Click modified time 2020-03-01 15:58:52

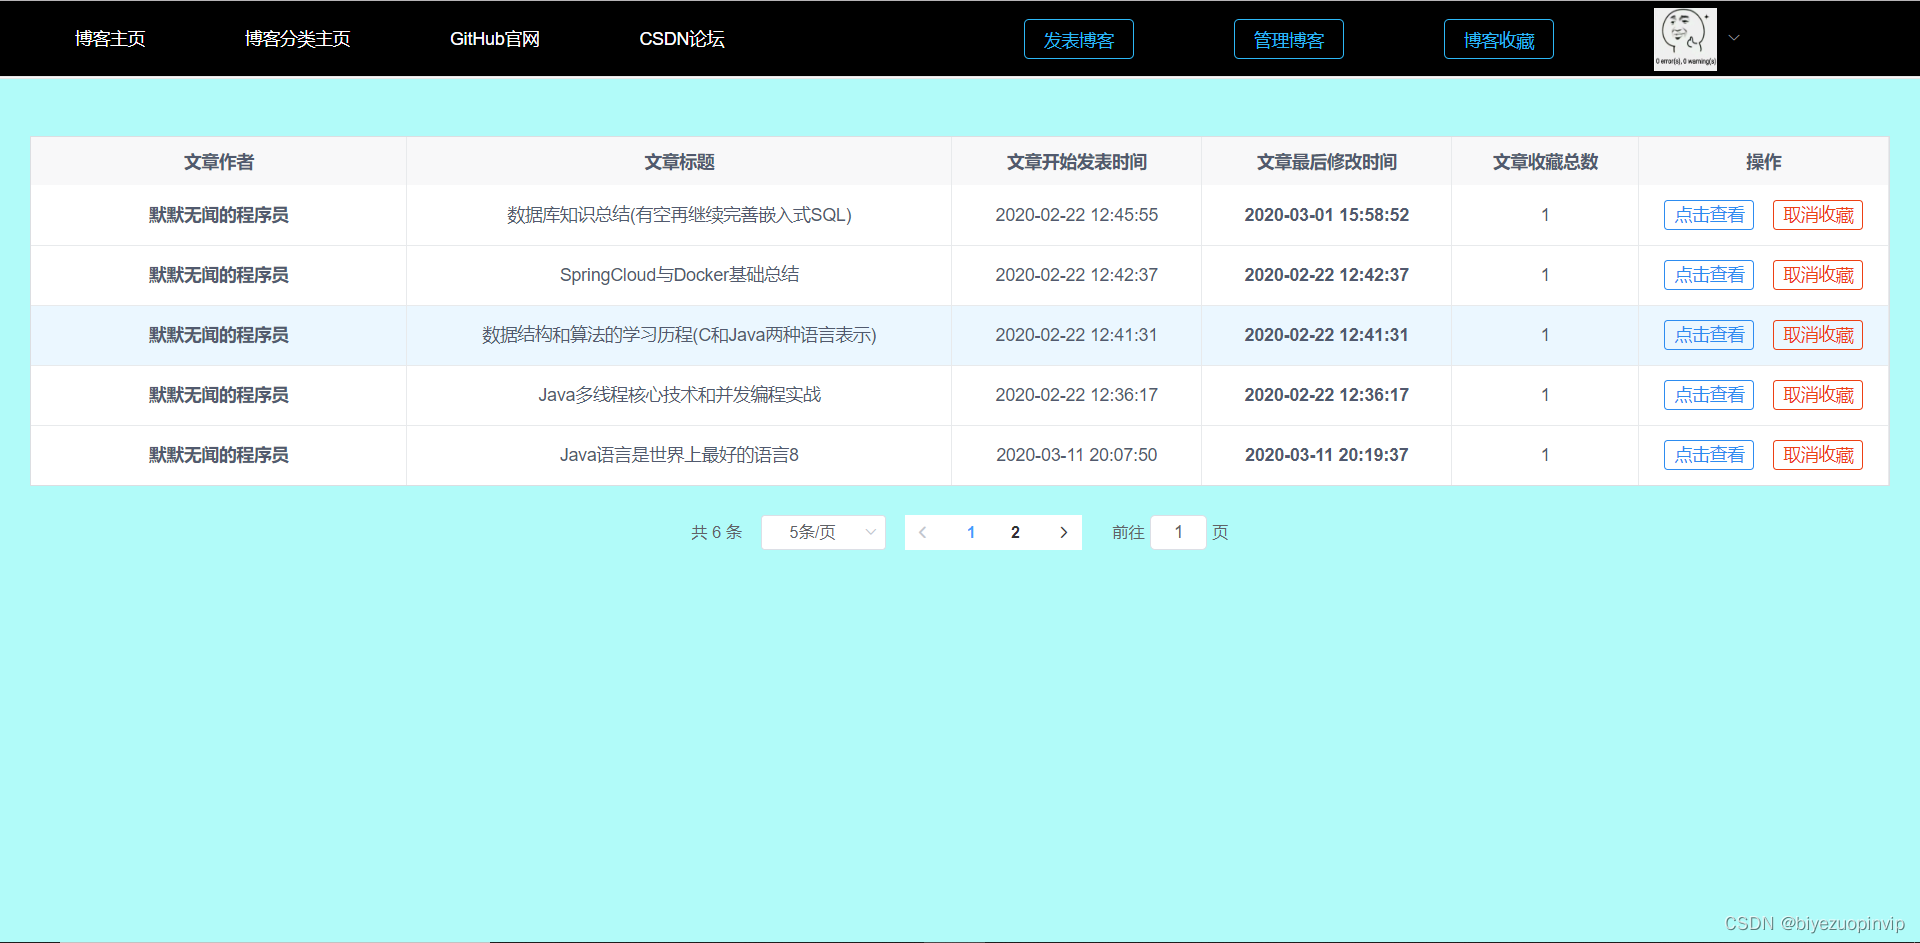pos(1326,215)
